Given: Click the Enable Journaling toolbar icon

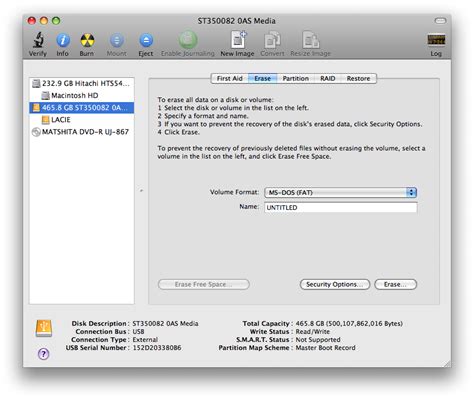Looking at the screenshot, I should pos(188,40).
